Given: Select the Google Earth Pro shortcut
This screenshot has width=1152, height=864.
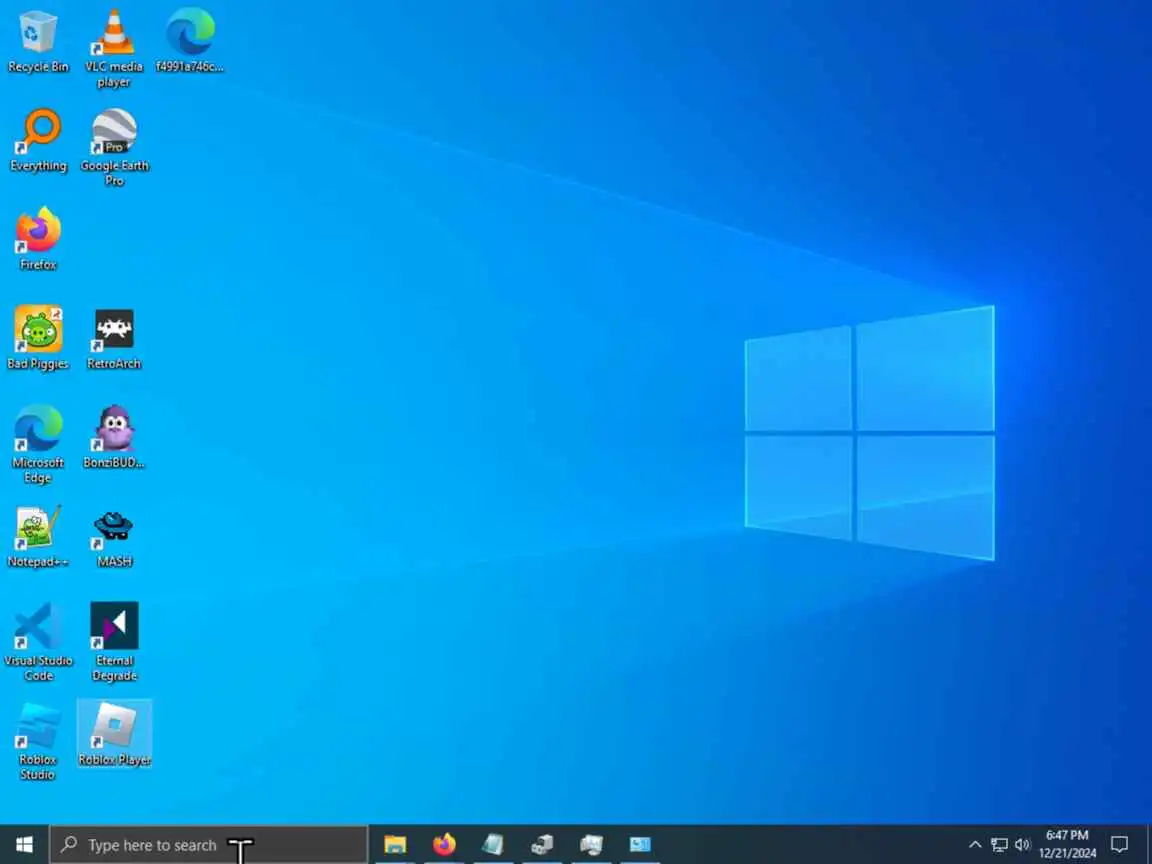Looking at the screenshot, I should pyautogui.click(x=114, y=148).
